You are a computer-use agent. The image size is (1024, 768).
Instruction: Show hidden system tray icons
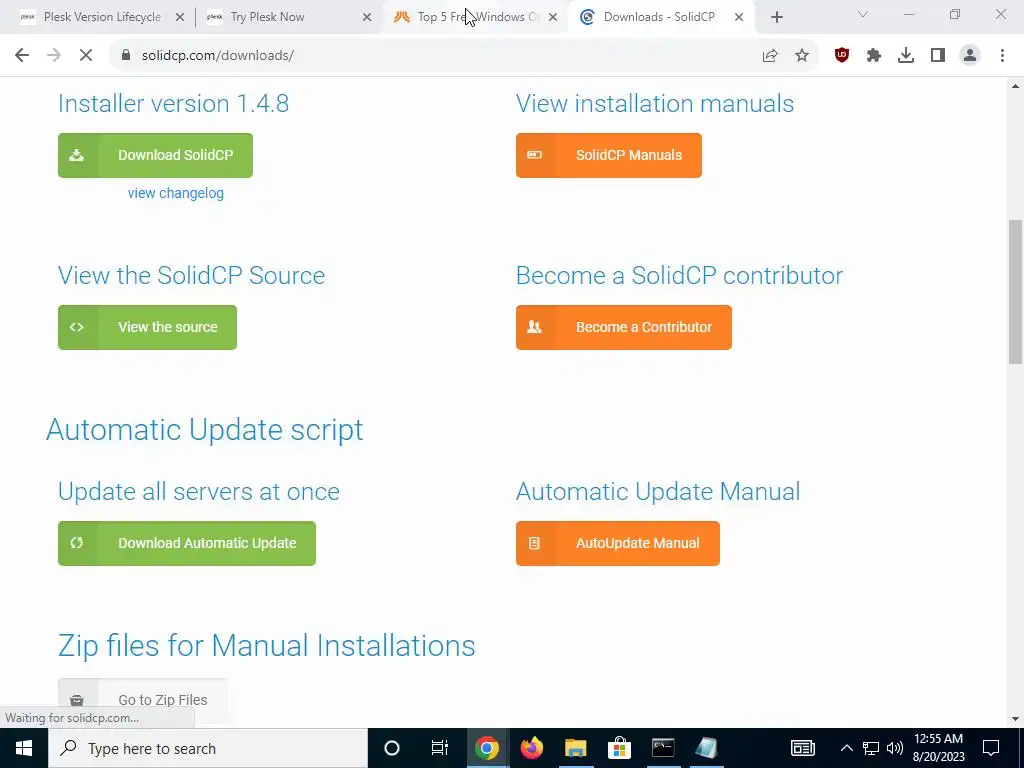pyautogui.click(x=846, y=748)
